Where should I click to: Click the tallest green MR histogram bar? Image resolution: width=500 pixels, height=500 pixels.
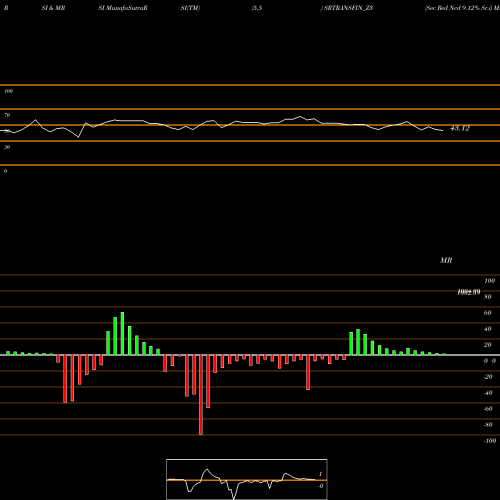pyautogui.click(x=122, y=333)
